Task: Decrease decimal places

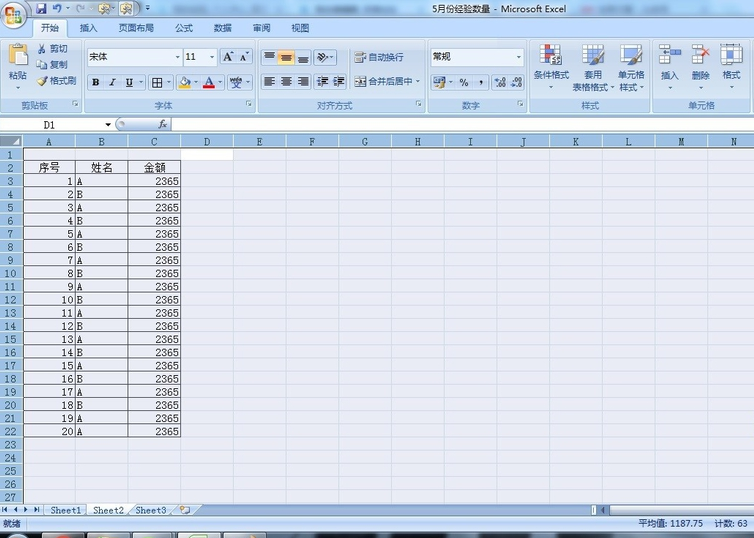Action: pos(516,83)
